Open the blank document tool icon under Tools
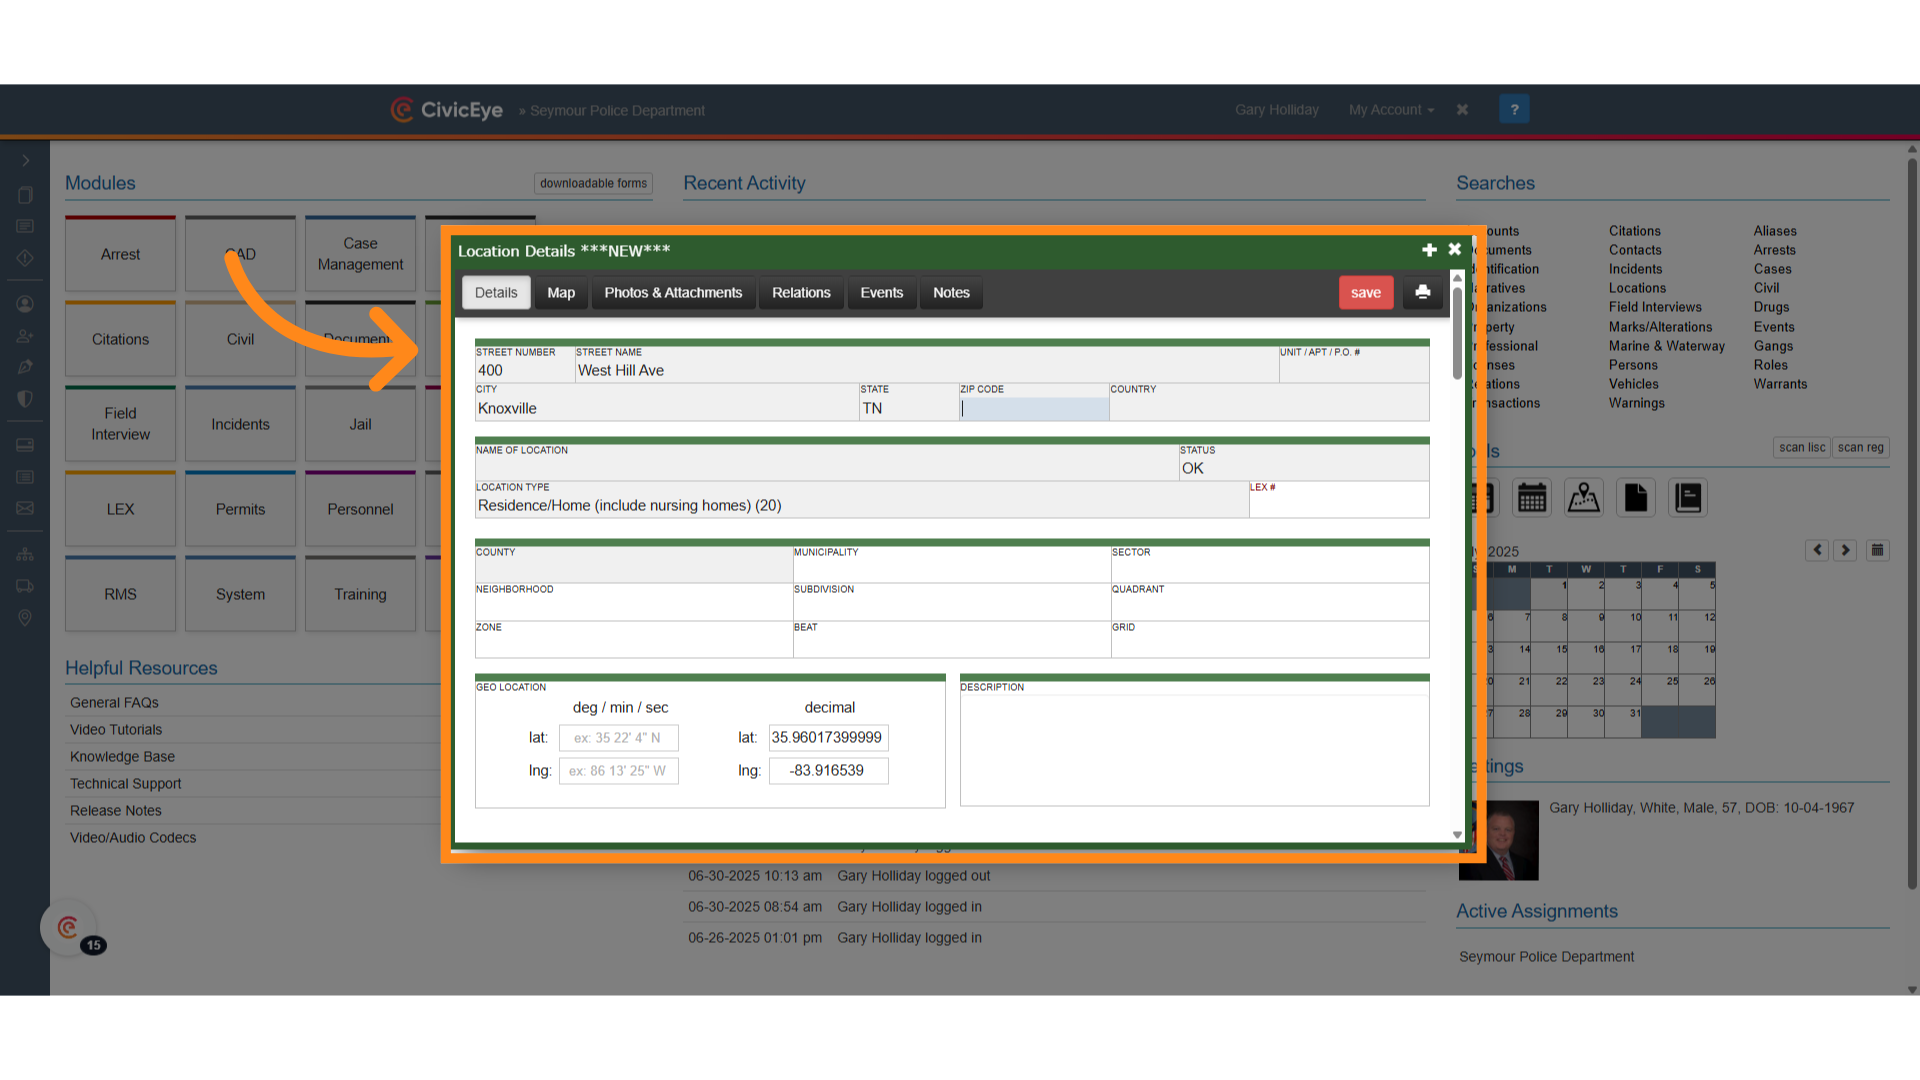The width and height of the screenshot is (1920, 1080). 1636,497
